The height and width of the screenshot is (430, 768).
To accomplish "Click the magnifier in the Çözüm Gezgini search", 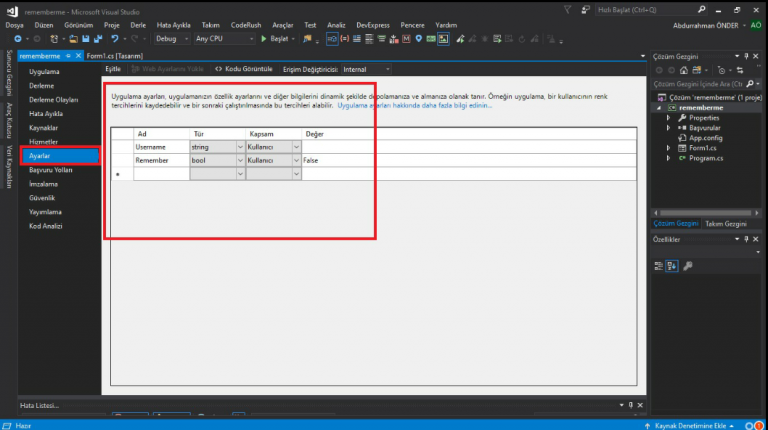I will pos(750,84).
